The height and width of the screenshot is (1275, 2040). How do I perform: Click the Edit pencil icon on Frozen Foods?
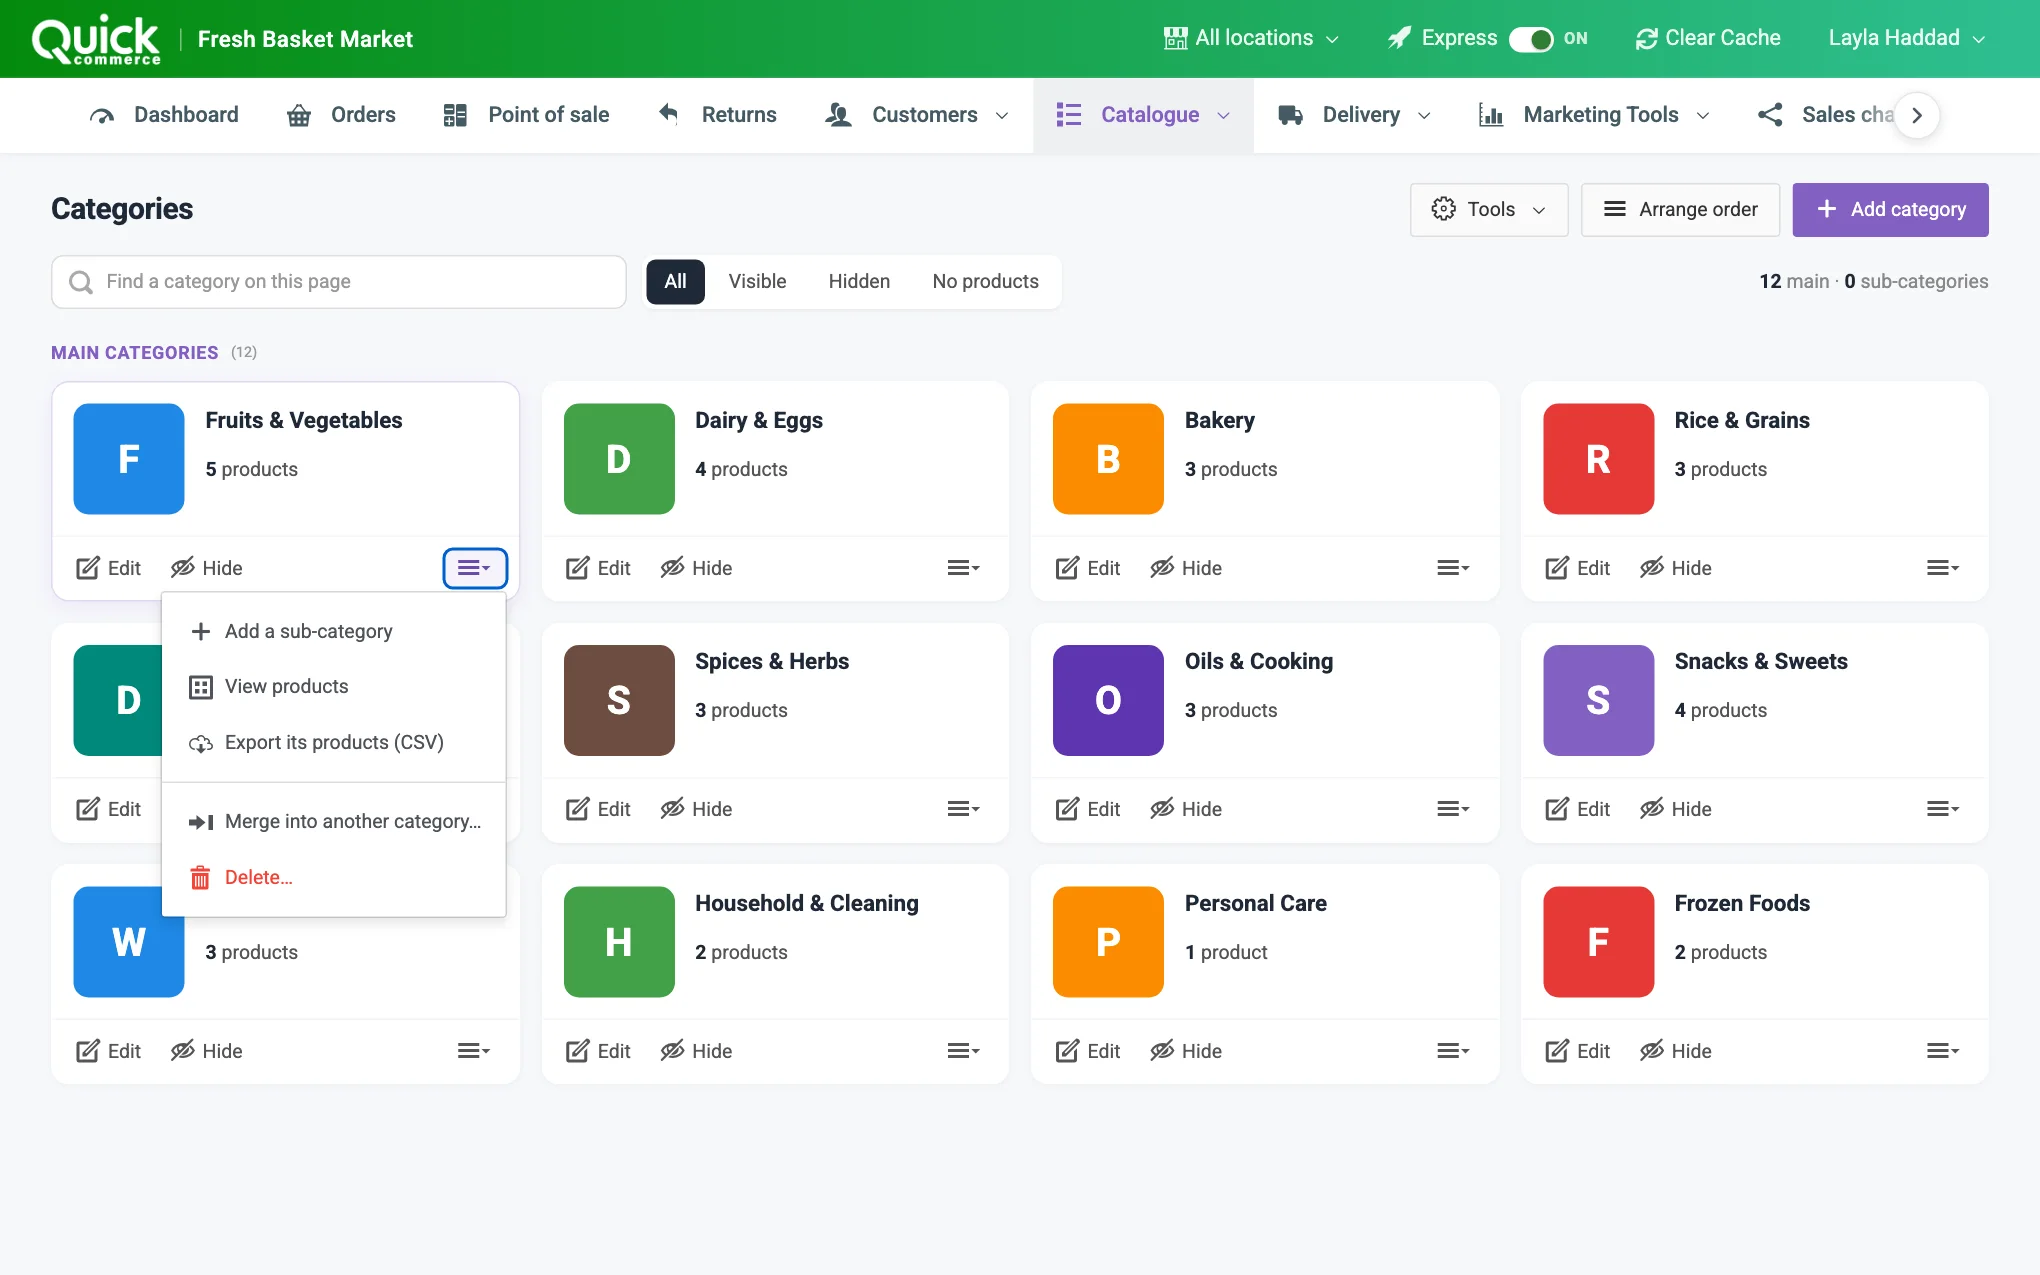point(1557,1051)
